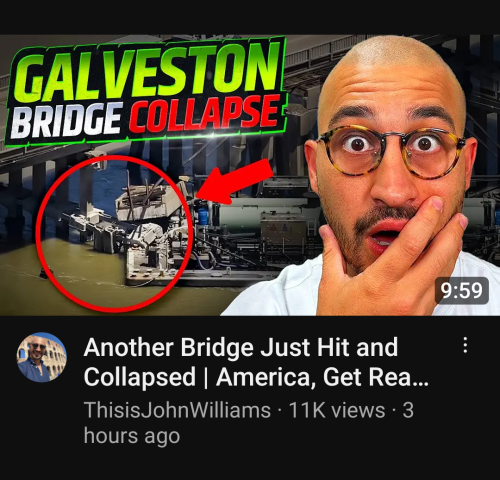Viewport: 500px width, 480px height.
Task: Visit the ThisisJohnWilliams channel name
Action: (177, 410)
